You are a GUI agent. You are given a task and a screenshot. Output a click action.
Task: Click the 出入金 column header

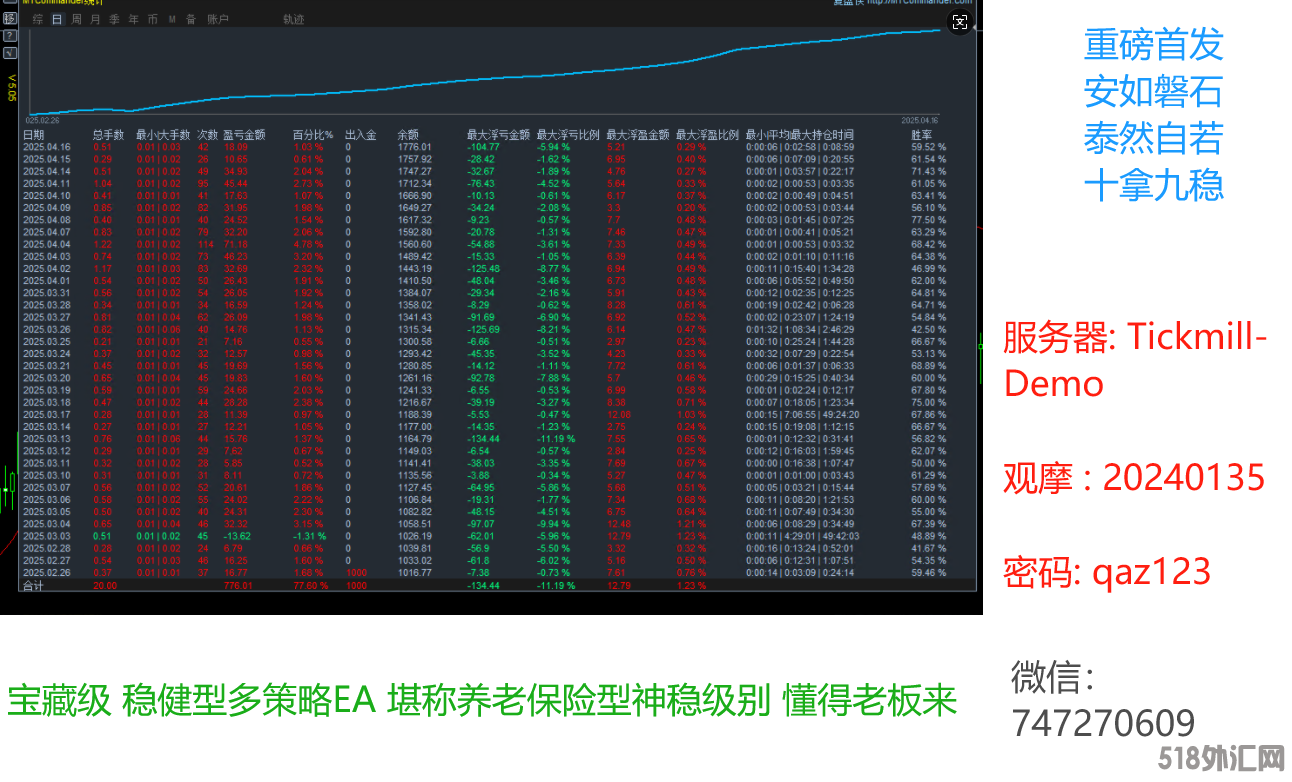click(360, 135)
